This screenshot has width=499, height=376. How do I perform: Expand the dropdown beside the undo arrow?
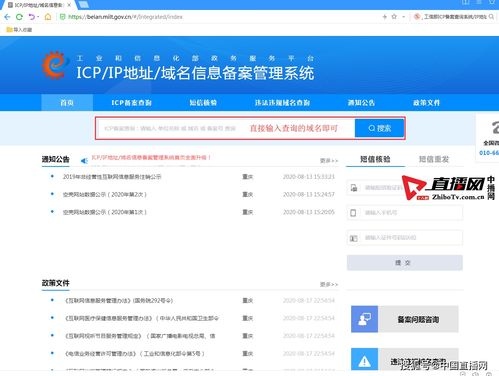tap(38, 17)
